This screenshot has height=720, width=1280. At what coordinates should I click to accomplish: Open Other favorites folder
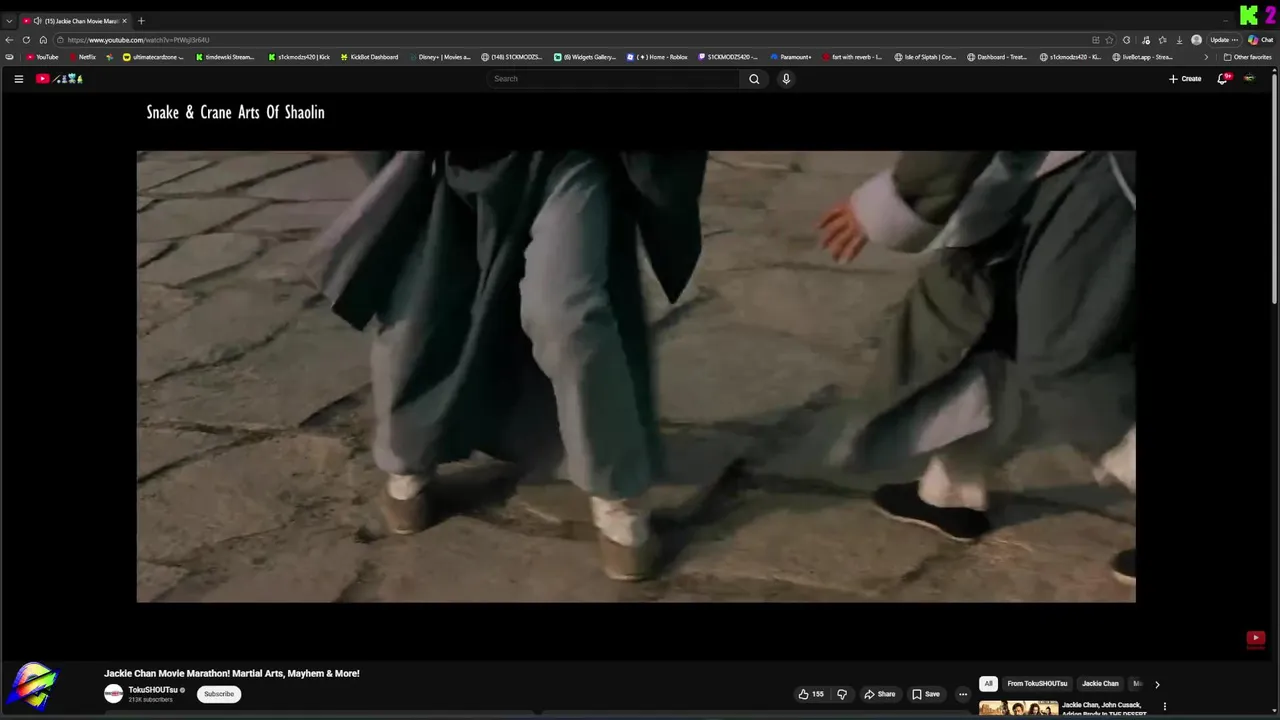point(1248,57)
